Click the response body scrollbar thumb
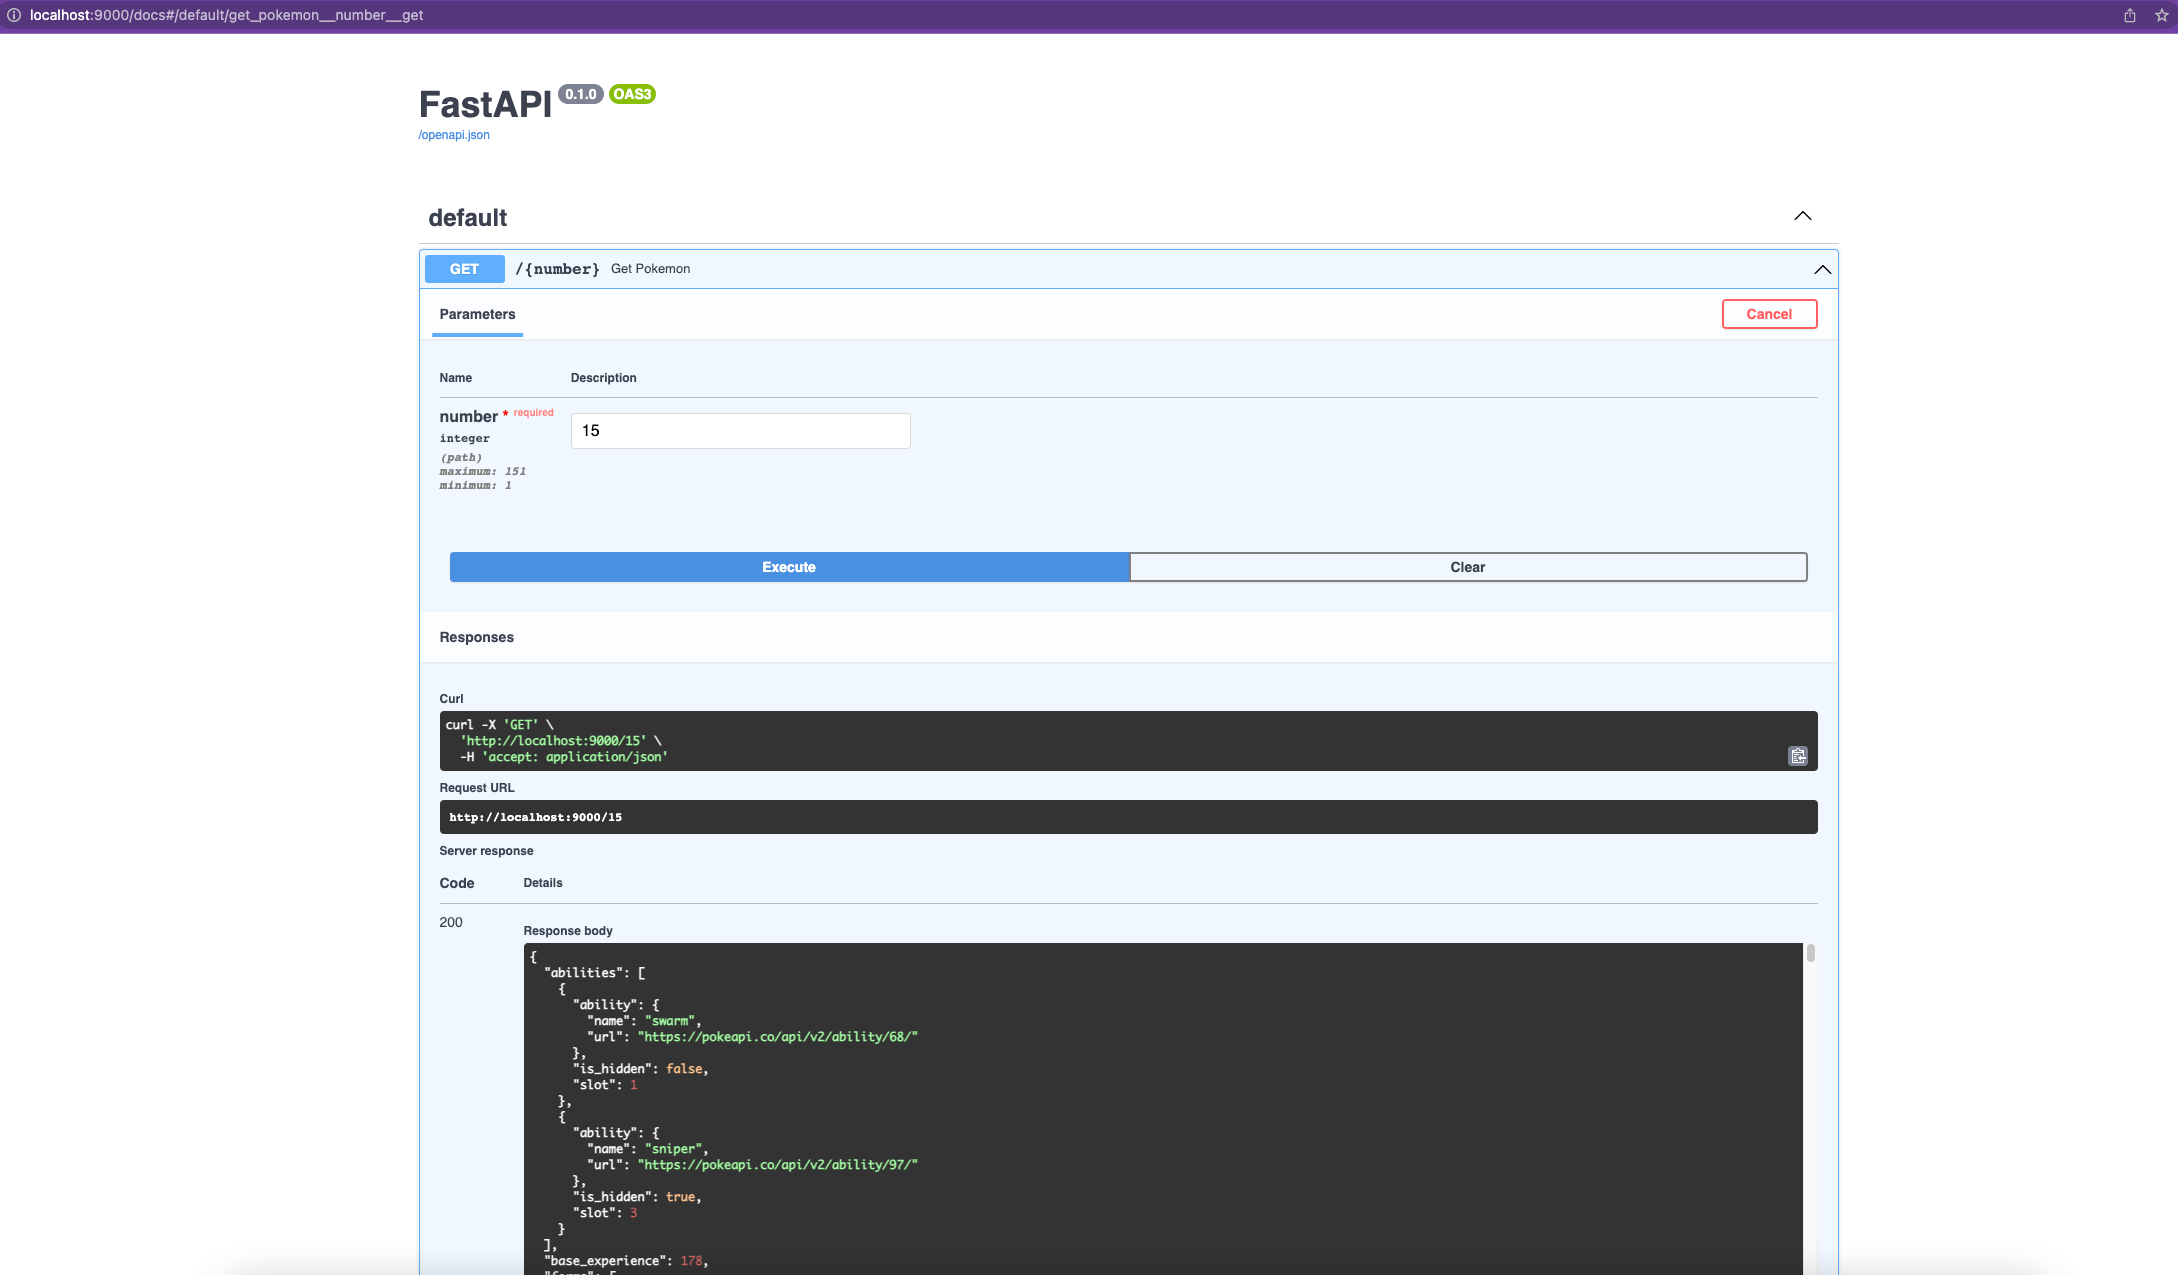 point(1810,953)
